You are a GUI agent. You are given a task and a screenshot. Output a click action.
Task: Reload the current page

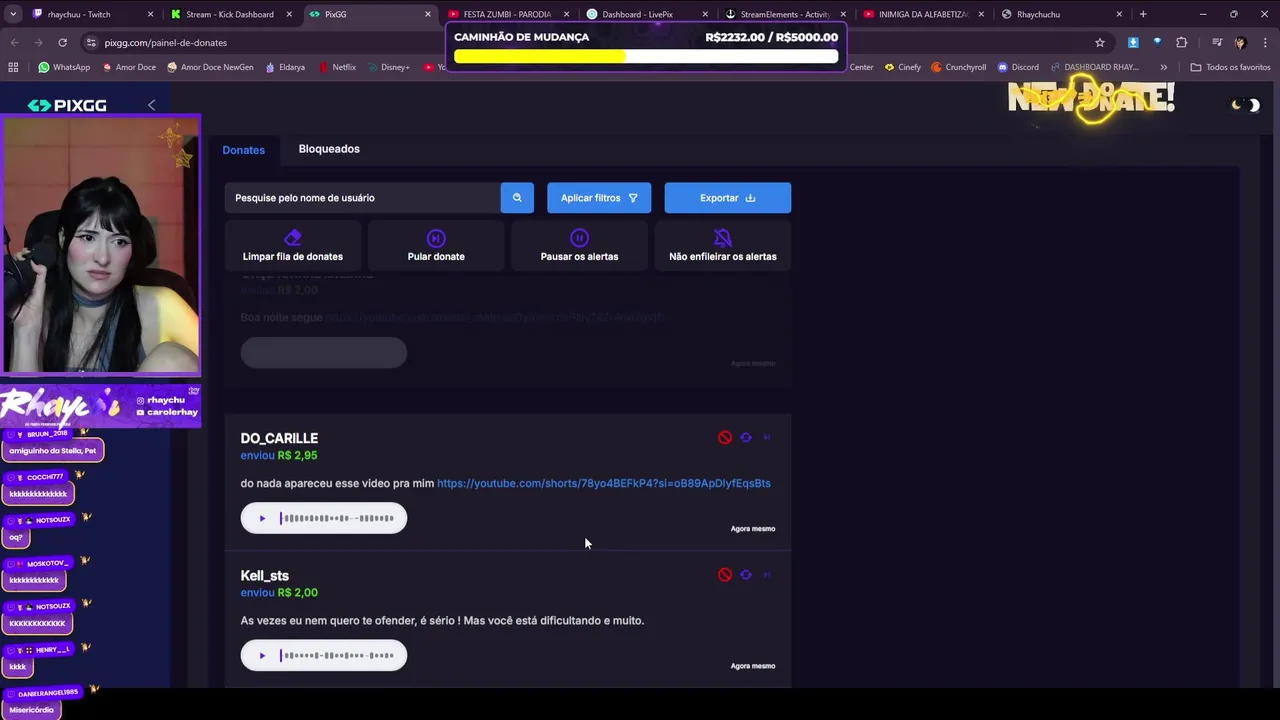pos(62,42)
